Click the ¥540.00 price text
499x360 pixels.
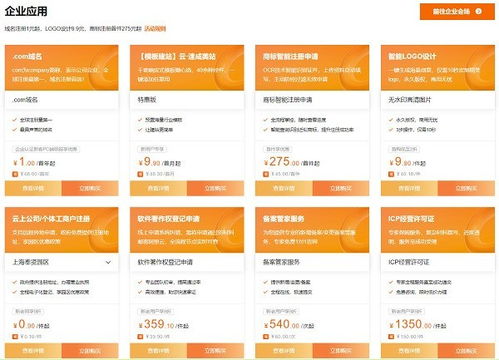282,324
